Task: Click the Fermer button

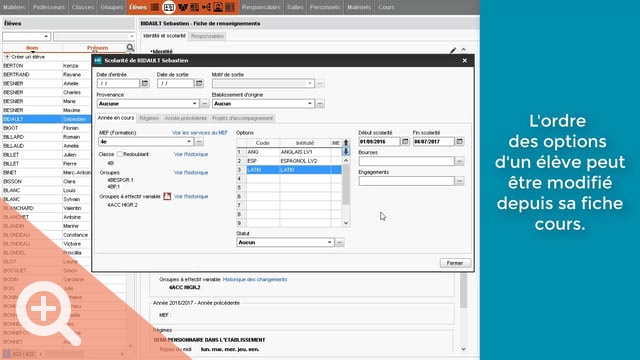Action: (455, 263)
